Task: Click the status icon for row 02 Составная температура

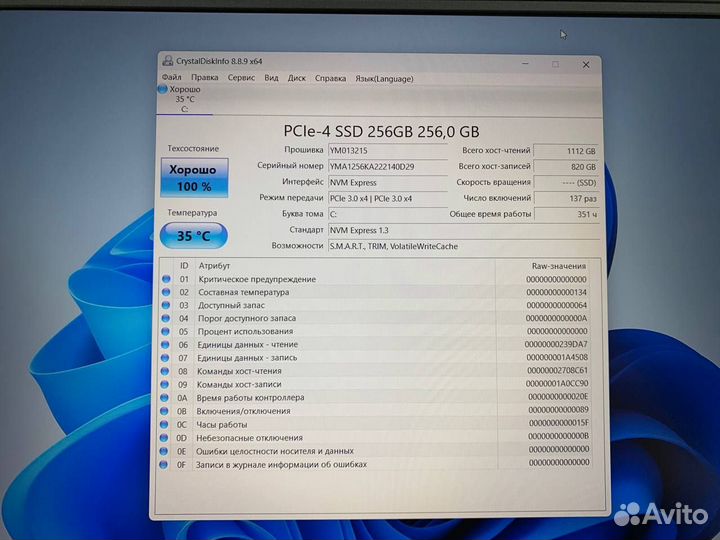Action: coord(166,292)
